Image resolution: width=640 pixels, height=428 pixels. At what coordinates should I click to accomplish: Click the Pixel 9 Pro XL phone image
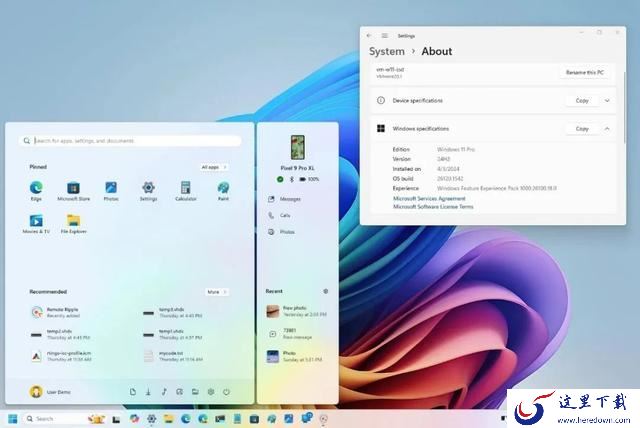pyautogui.click(x=298, y=147)
